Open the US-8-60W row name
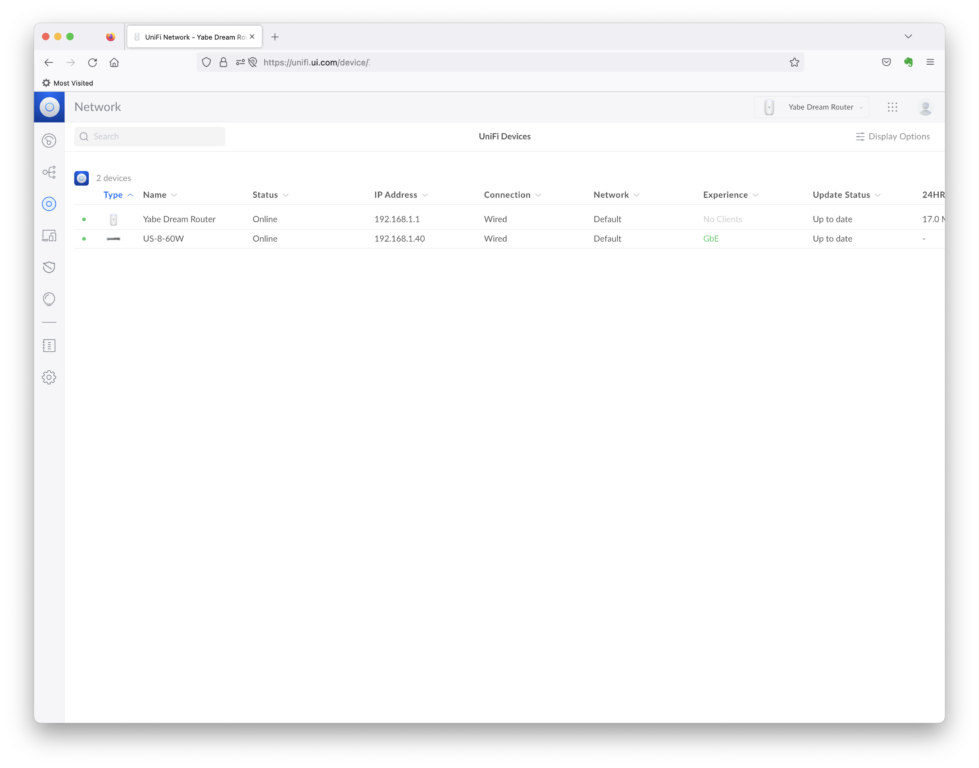The height and width of the screenshot is (768, 979). [164, 239]
